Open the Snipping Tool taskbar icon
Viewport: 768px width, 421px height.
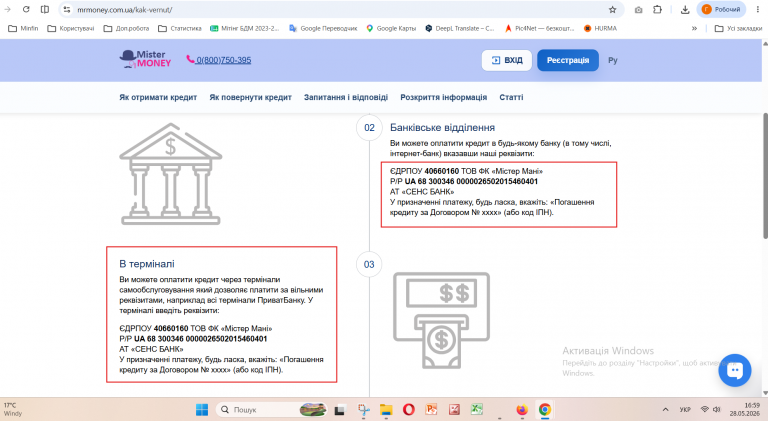(363, 410)
